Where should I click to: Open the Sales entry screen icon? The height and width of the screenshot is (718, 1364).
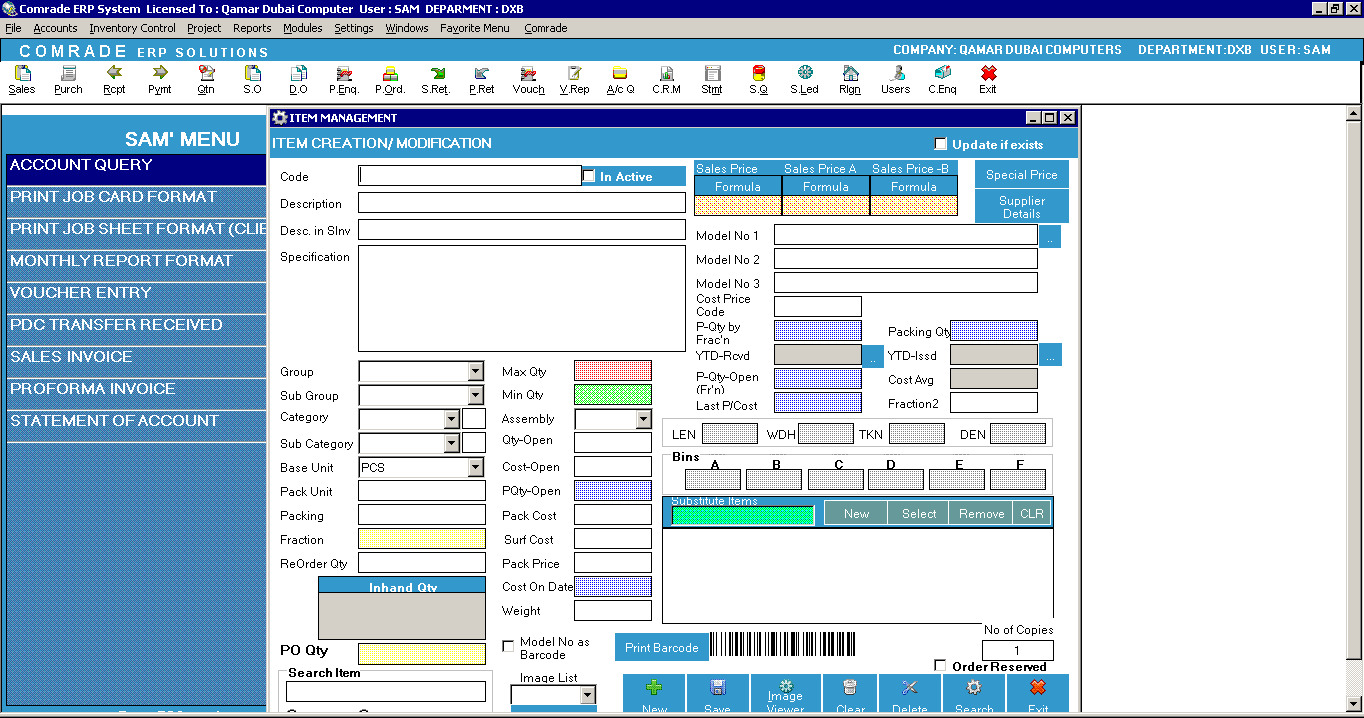coord(21,80)
